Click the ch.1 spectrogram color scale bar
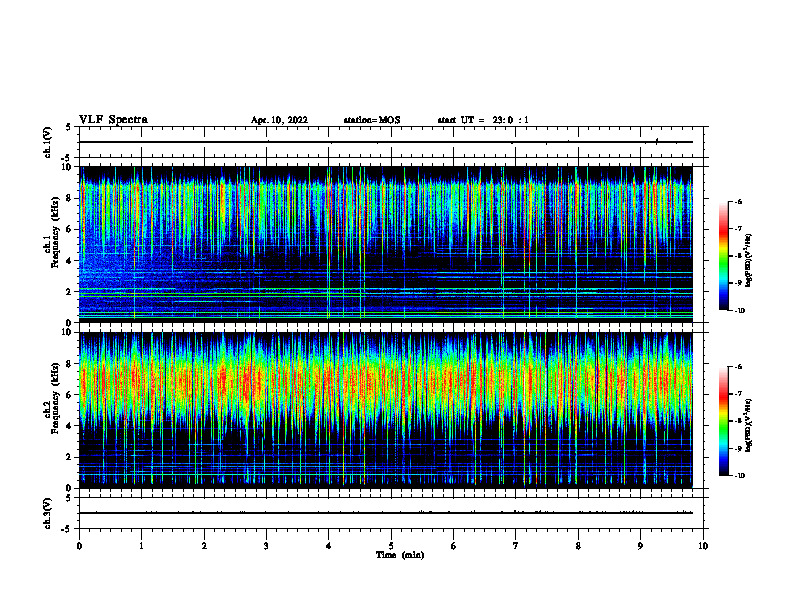Viewport: 792px width, 612px height. [x=723, y=256]
